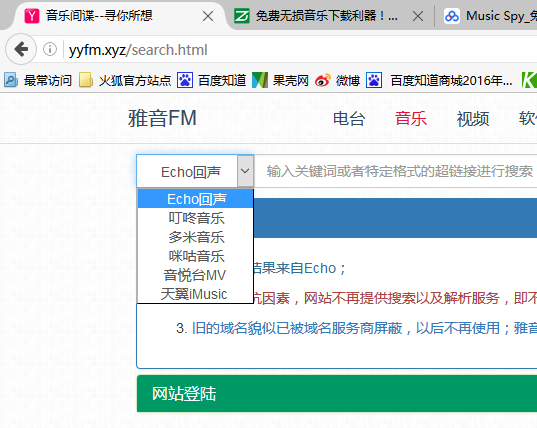Click the green 网站登陆 panel header
Image resolution: width=537 pixels, height=428 pixels.
(337, 393)
